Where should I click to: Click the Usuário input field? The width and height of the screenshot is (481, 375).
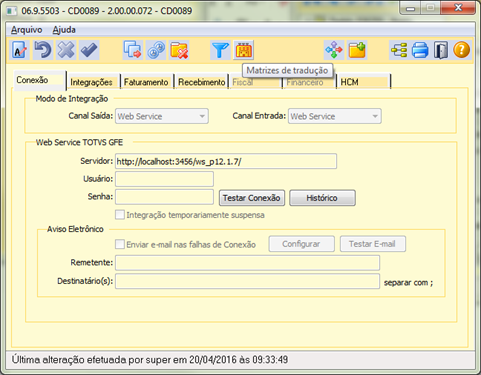coord(164,179)
